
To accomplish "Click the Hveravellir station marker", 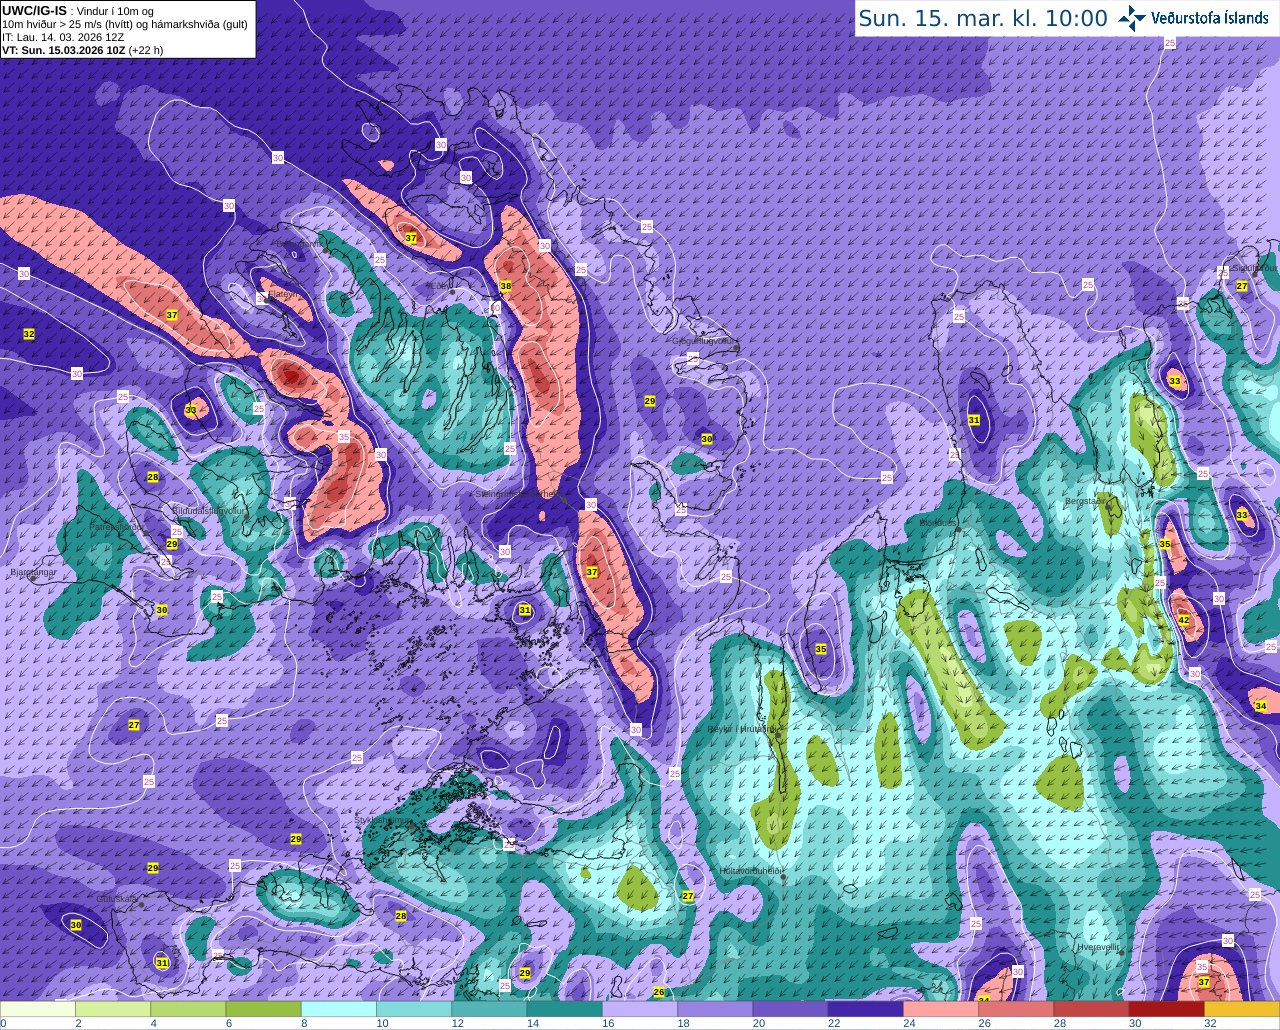I will coord(1120,951).
